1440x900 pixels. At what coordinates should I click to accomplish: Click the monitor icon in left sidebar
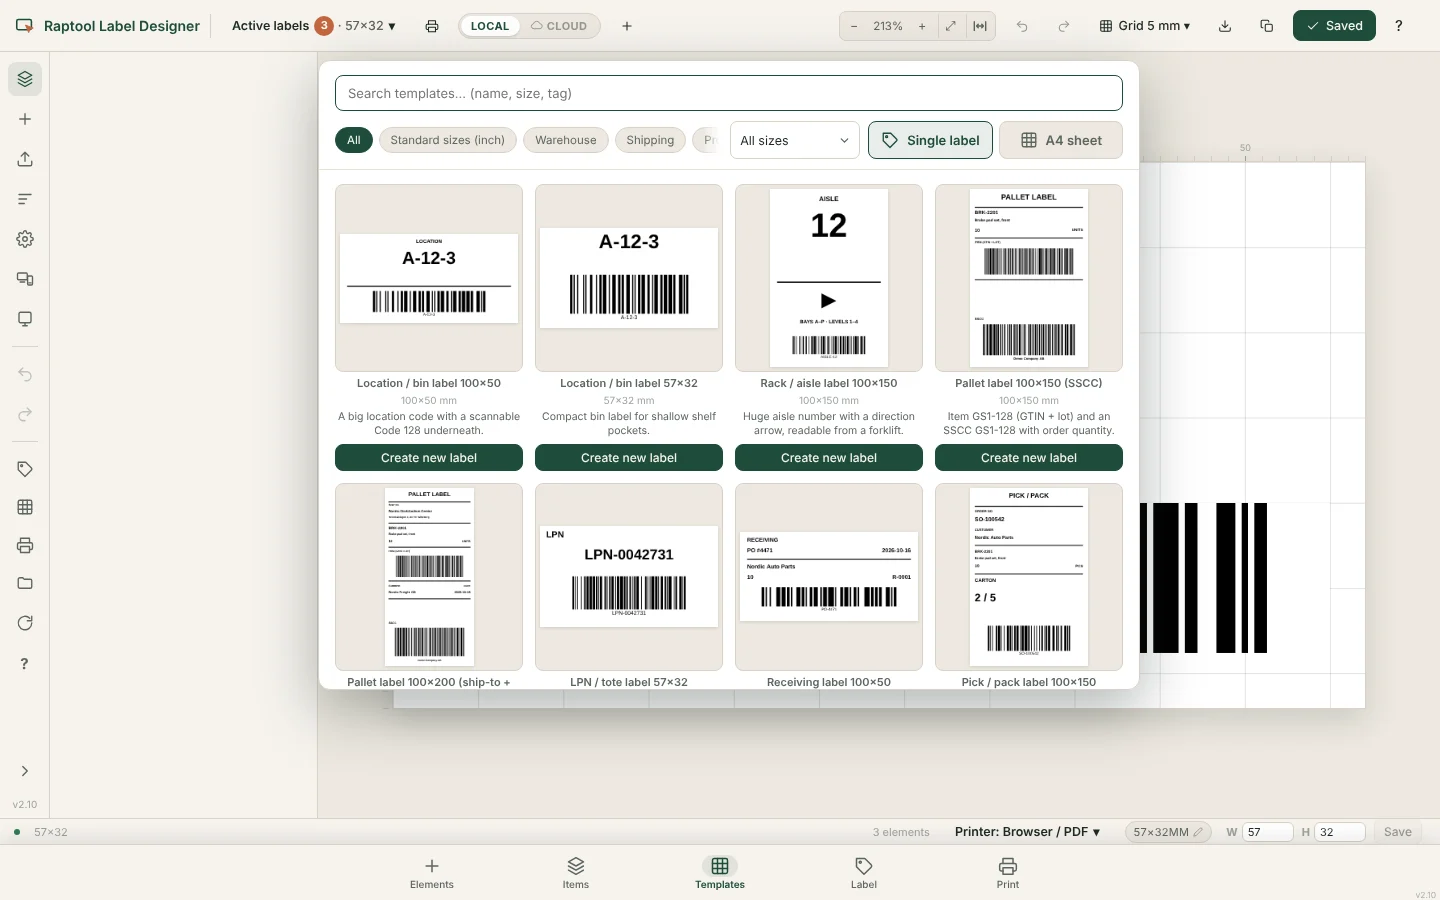coord(25,319)
